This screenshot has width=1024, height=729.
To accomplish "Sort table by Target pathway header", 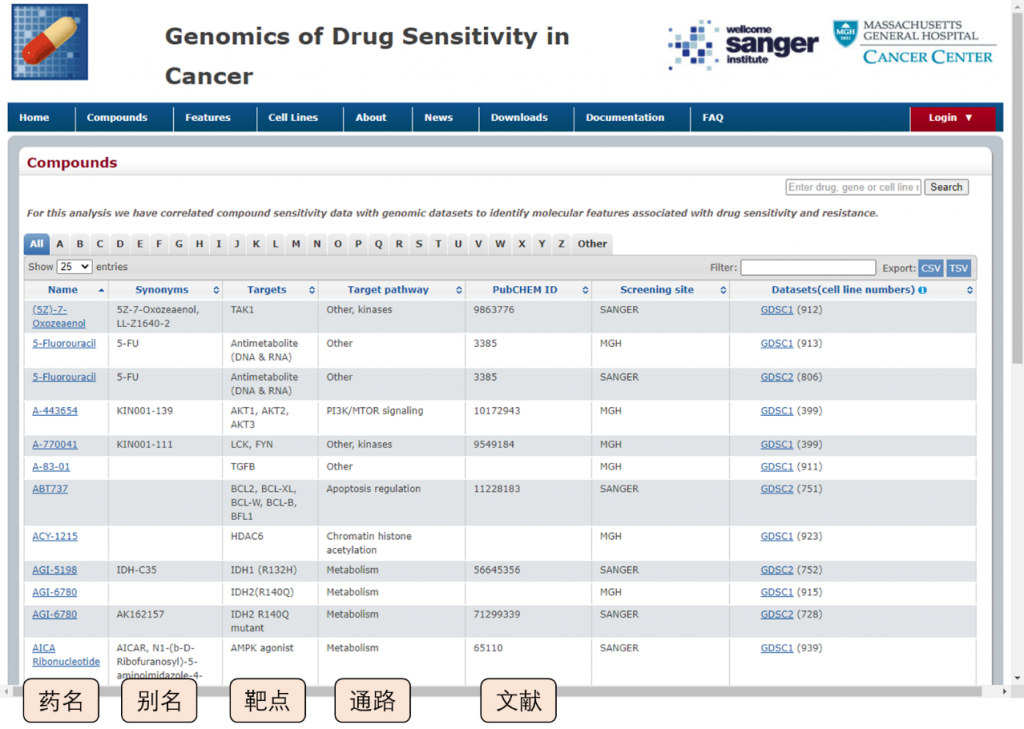I will pos(387,290).
